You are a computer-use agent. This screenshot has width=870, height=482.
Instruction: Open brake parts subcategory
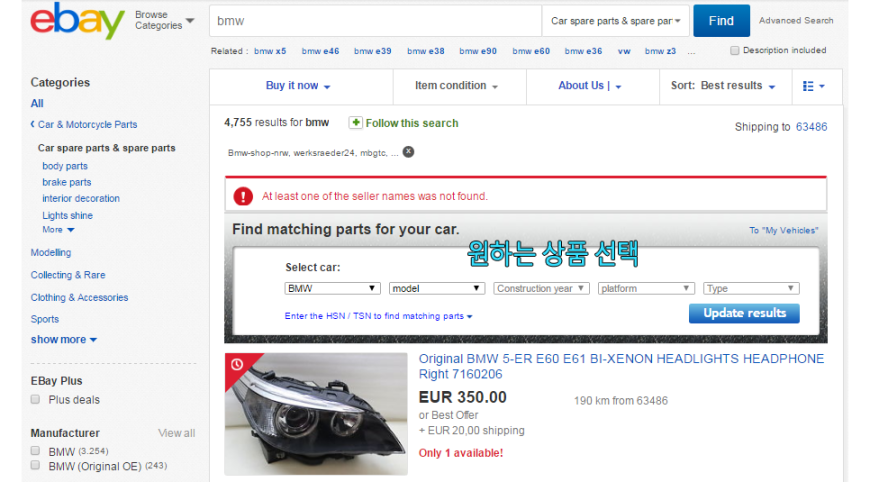click(x=67, y=182)
